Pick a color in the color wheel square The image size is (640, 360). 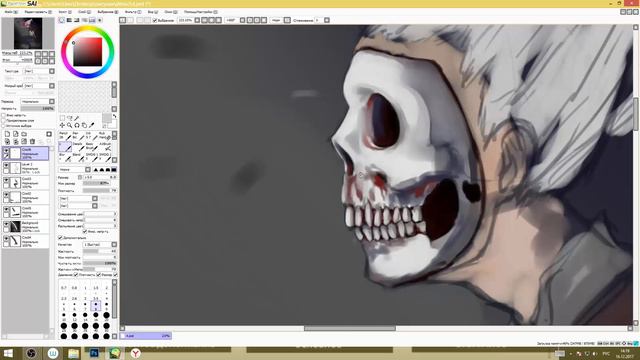click(x=87, y=52)
